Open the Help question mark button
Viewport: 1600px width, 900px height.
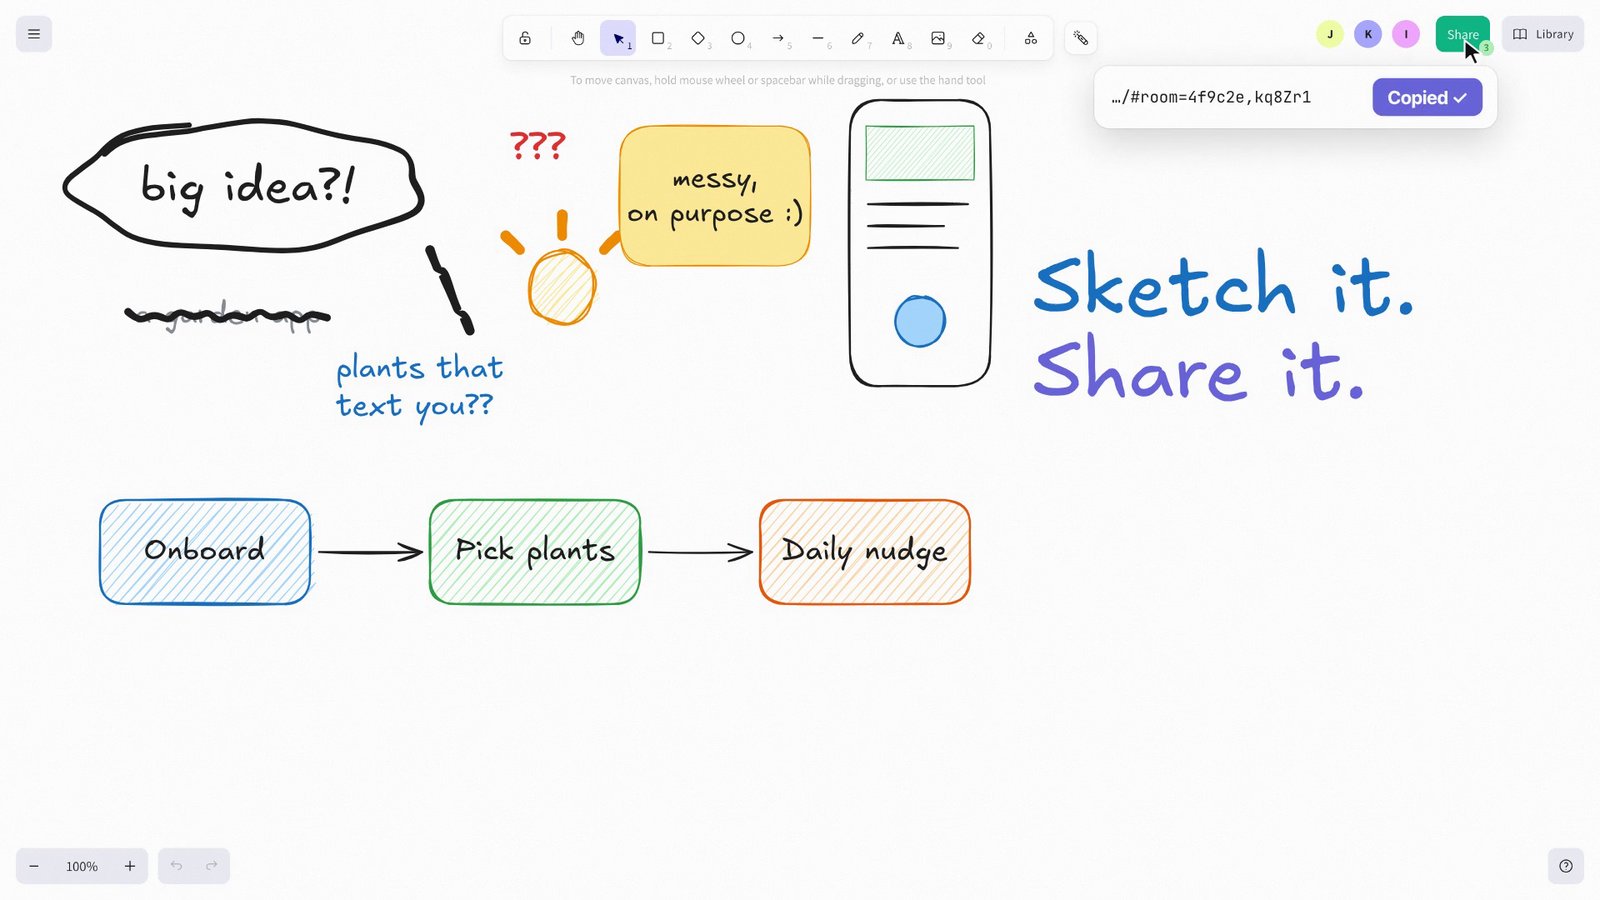(x=1566, y=866)
